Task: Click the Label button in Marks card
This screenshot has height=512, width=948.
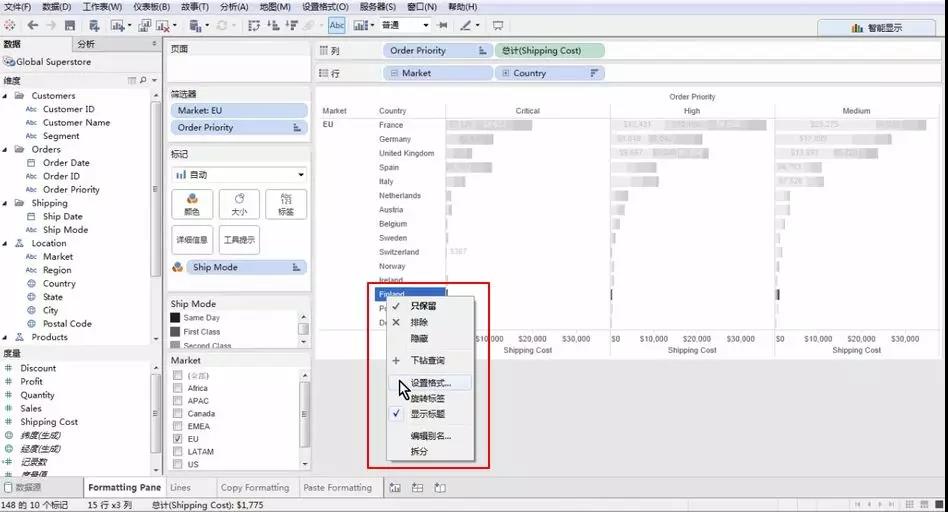Action: 286,204
